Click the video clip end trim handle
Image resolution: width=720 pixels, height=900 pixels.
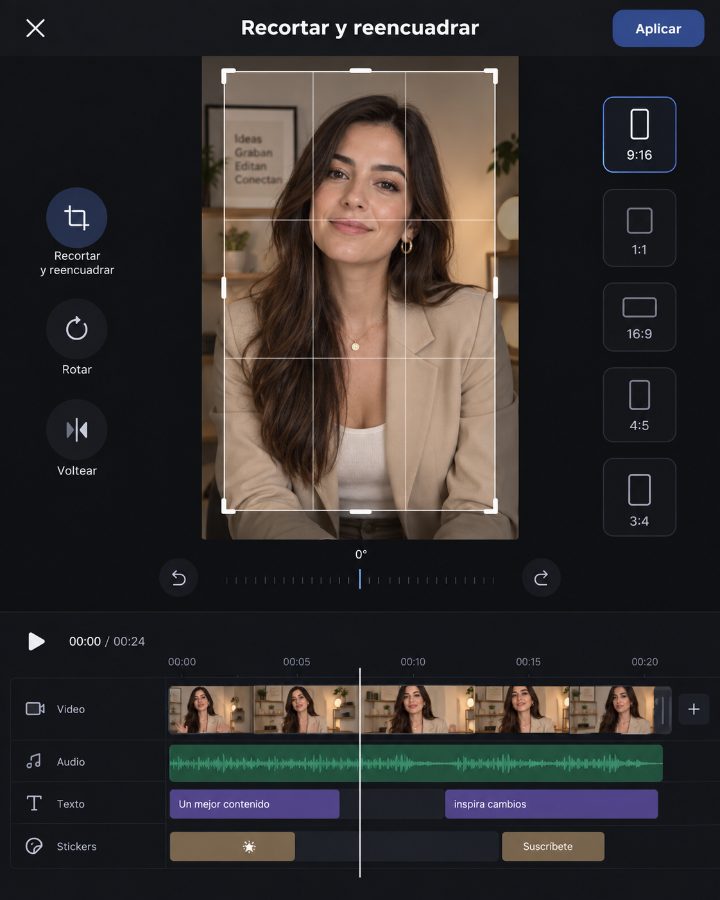pyautogui.click(x=663, y=710)
